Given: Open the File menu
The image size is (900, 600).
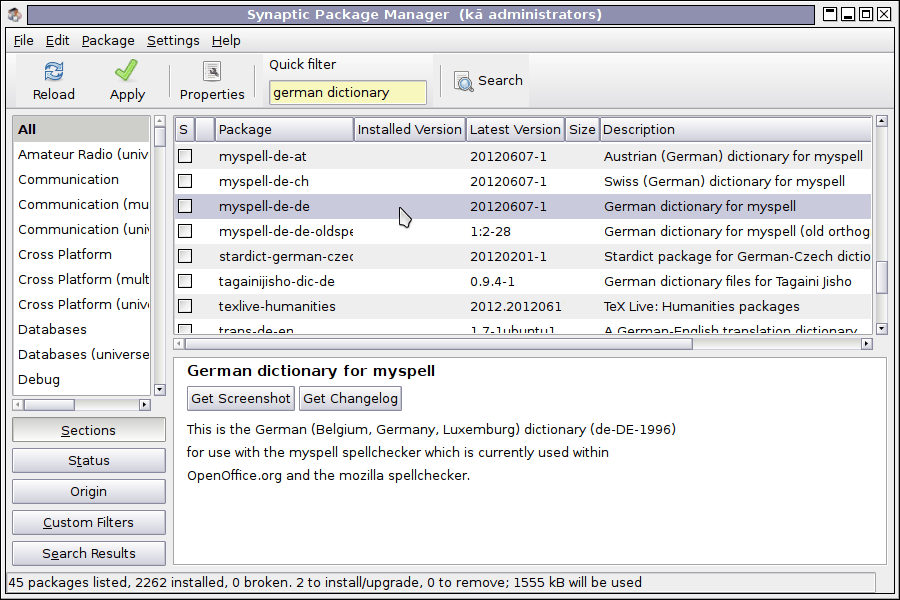Looking at the screenshot, I should (24, 41).
